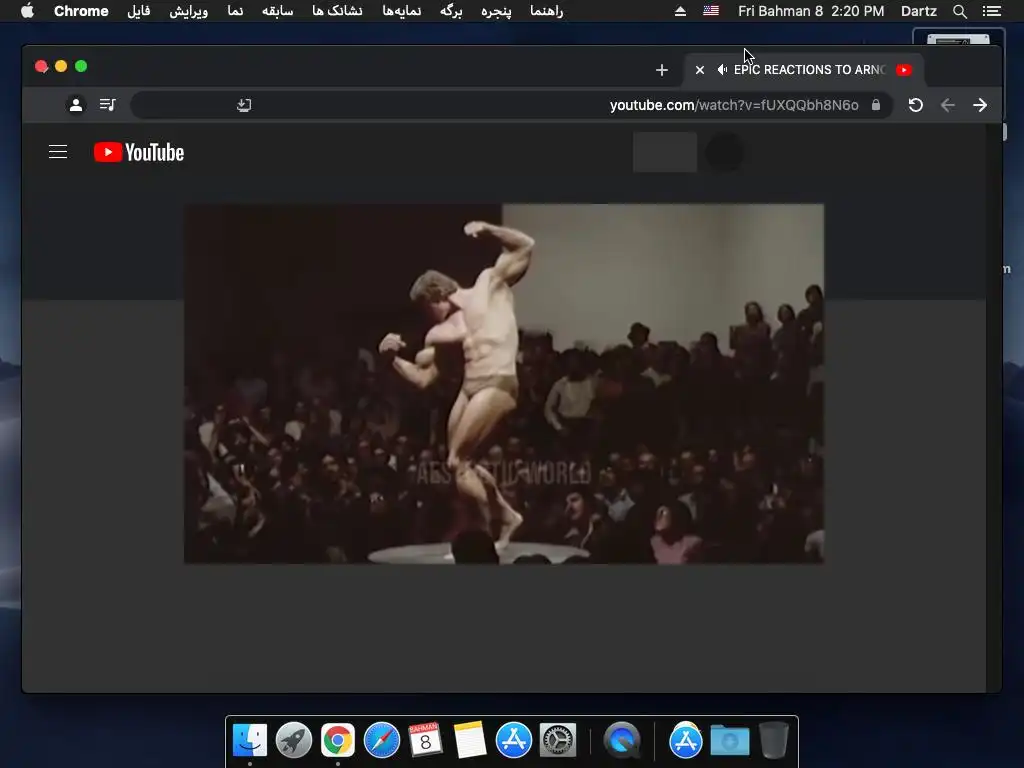Image resolution: width=1024 pixels, height=768 pixels.
Task: Open the پنجره menu
Action: coord(496,11)
